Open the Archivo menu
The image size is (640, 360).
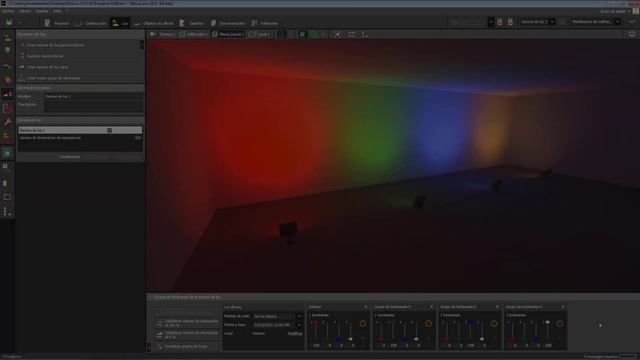(8, 11)
